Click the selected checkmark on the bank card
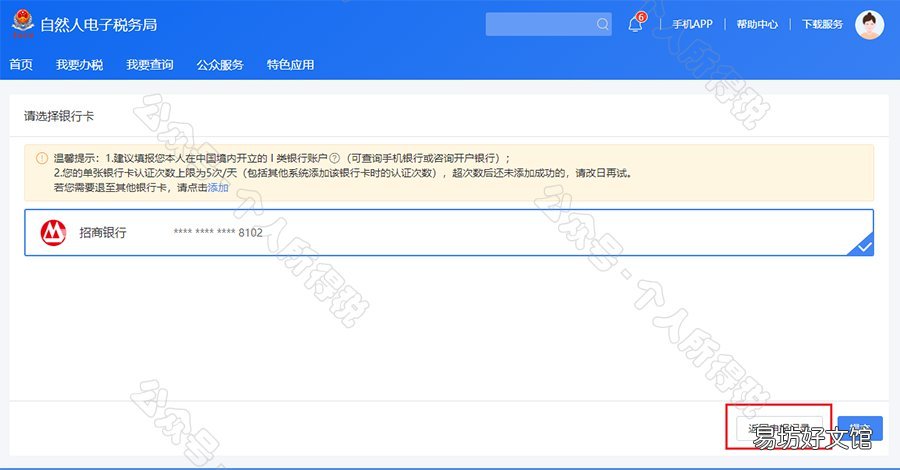The width and height of the screenshot is (900, 470). tap(863, 247)
